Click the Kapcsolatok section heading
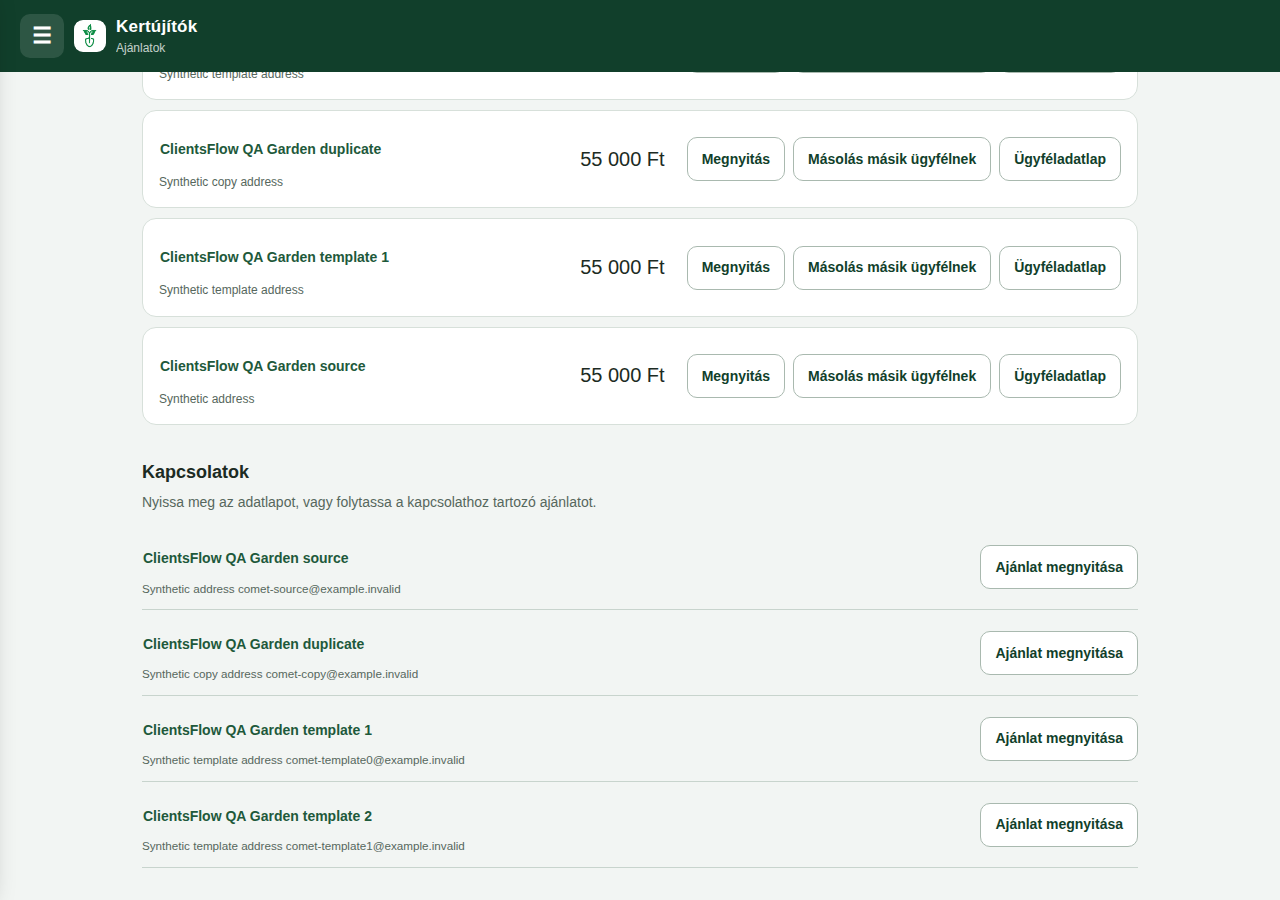Viewport: 1280px width, 900px height. tap(195, 472)
